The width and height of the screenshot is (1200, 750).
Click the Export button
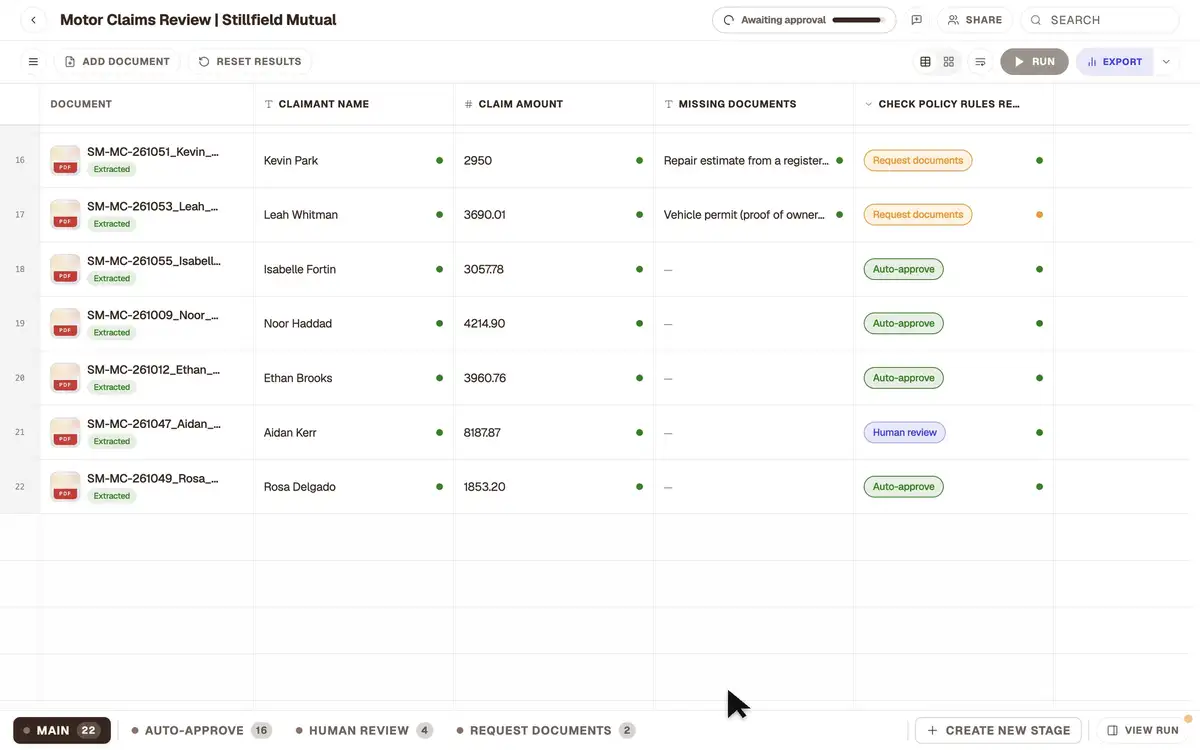point(1115,62)
